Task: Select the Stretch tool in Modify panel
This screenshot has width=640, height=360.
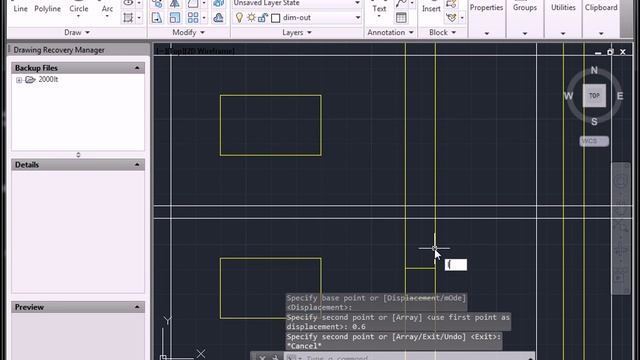Action: click(157, 18)
